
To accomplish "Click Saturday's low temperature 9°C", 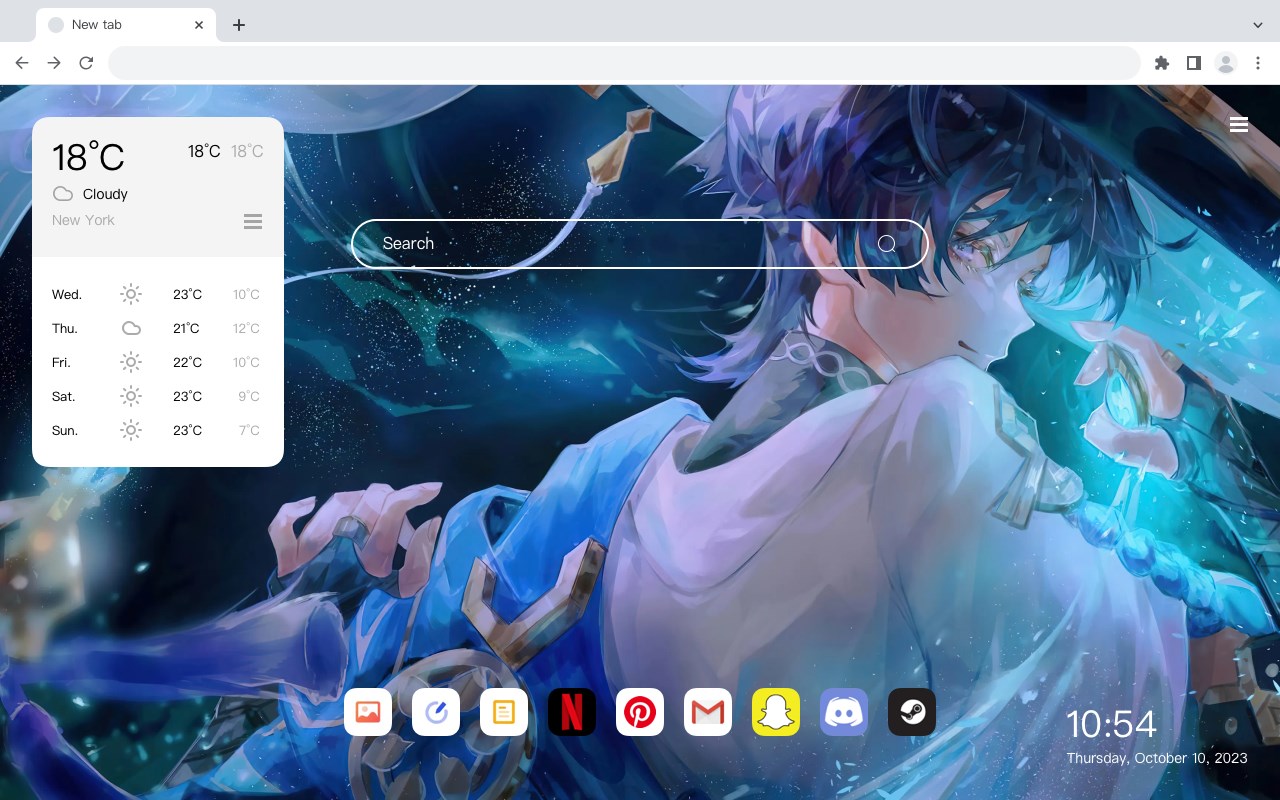I will coord(249,396).
